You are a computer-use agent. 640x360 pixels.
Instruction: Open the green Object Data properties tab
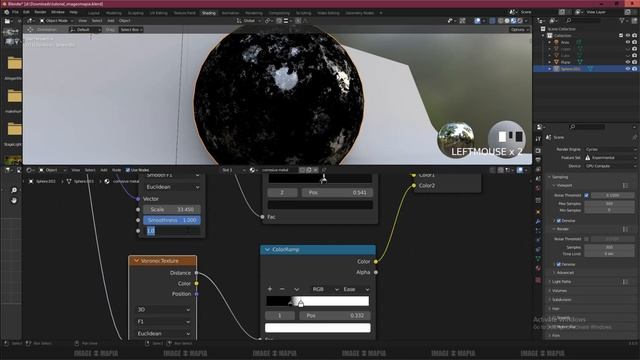coord(538,258)
